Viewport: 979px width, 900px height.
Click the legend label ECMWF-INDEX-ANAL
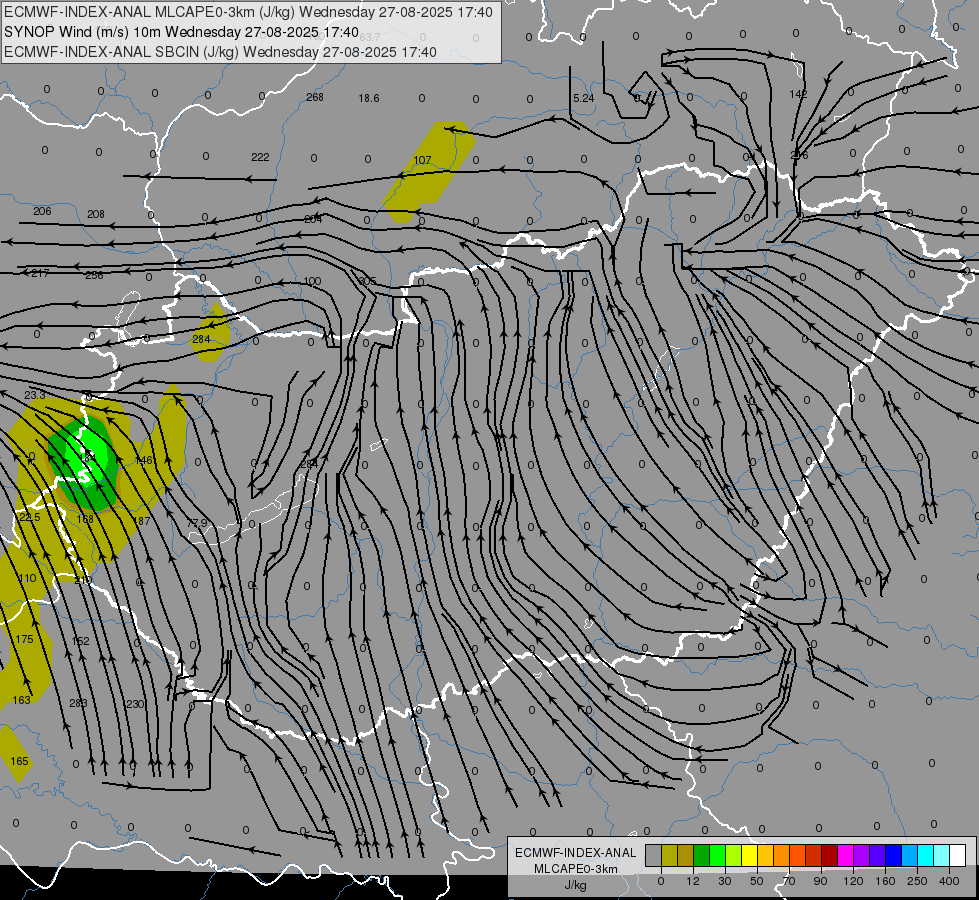[575, 853]
